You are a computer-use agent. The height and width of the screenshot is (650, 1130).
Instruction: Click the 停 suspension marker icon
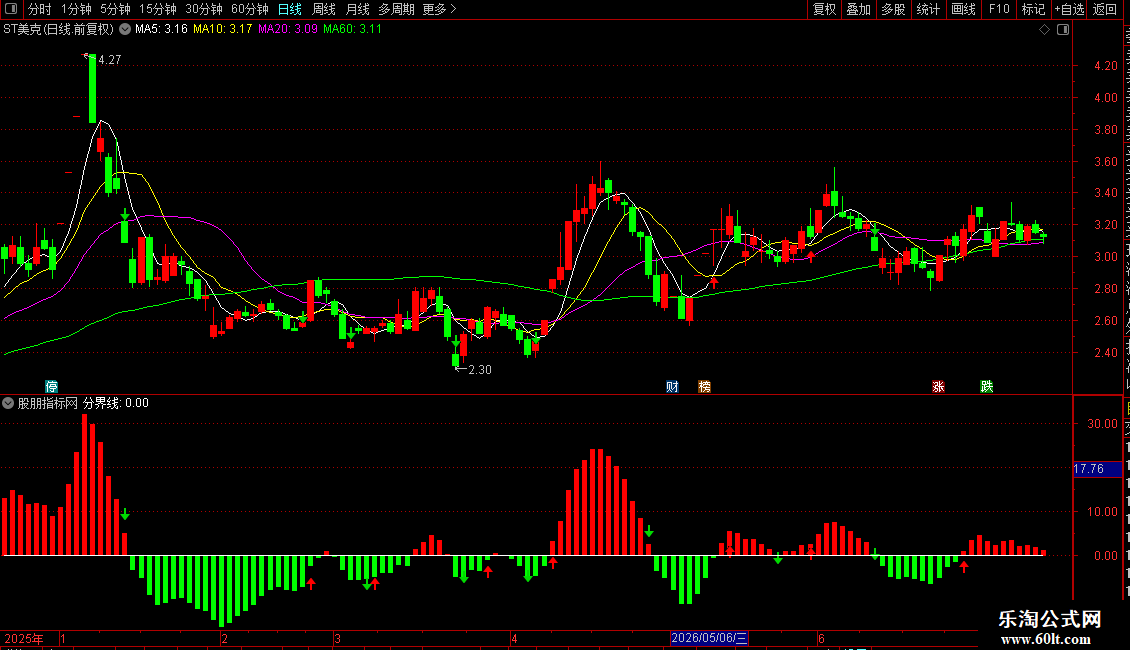tap(51, 386)
